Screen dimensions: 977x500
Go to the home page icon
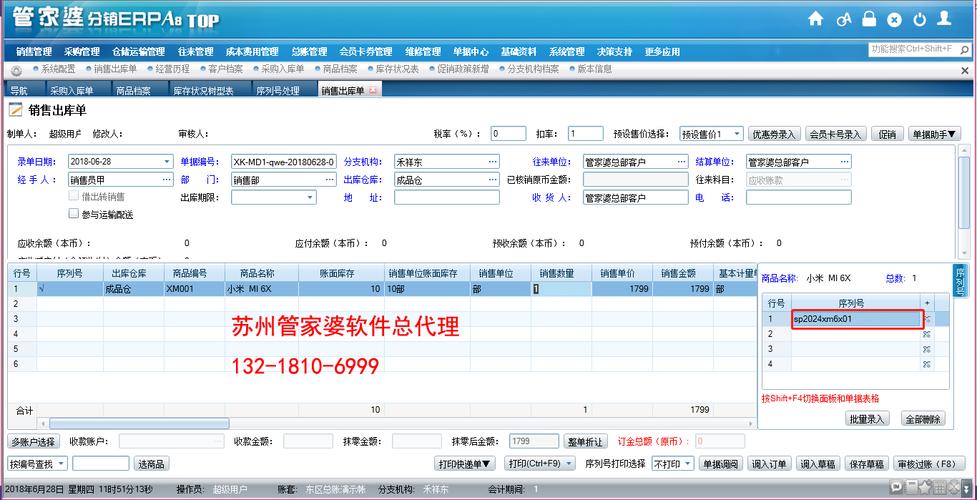(815, 19)
